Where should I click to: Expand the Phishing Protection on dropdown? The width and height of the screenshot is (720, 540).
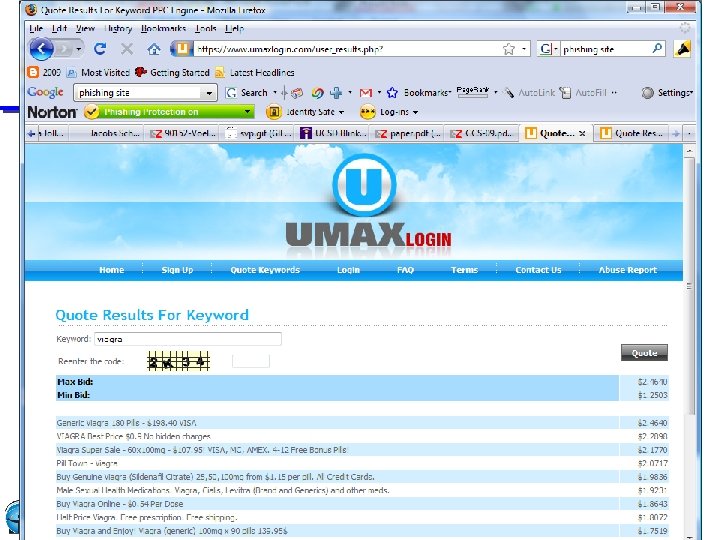(x=248, y=112)
